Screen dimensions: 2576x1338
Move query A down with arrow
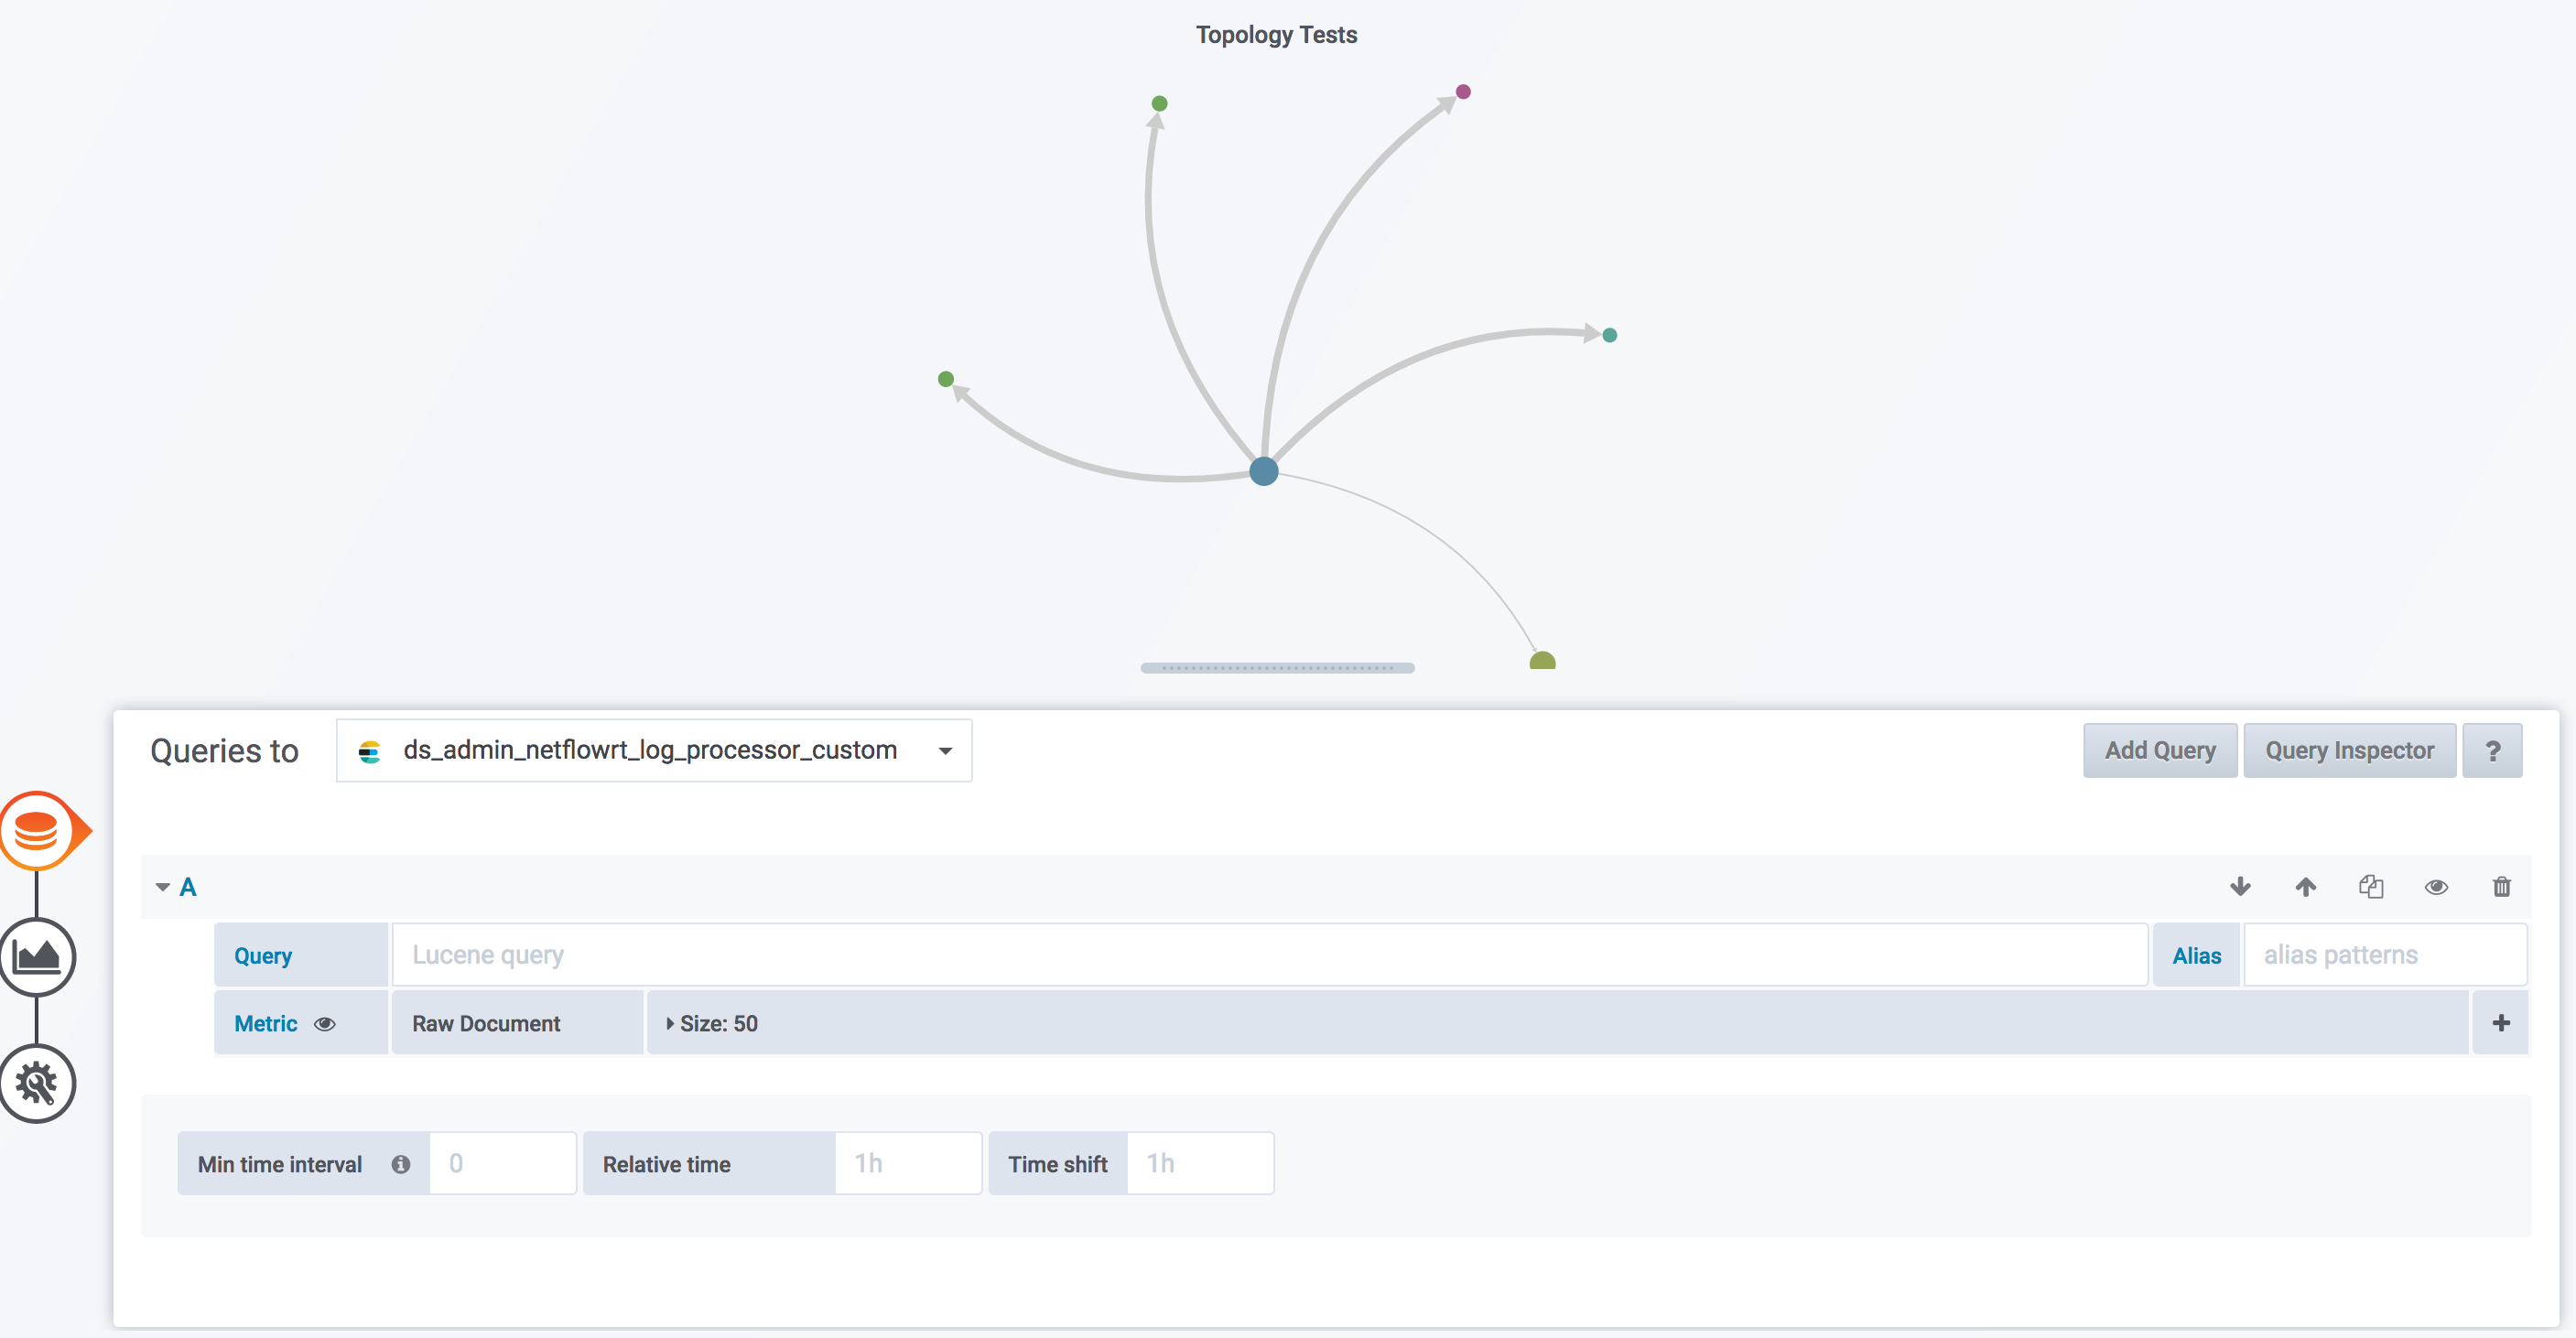[x=2240, y=887]
